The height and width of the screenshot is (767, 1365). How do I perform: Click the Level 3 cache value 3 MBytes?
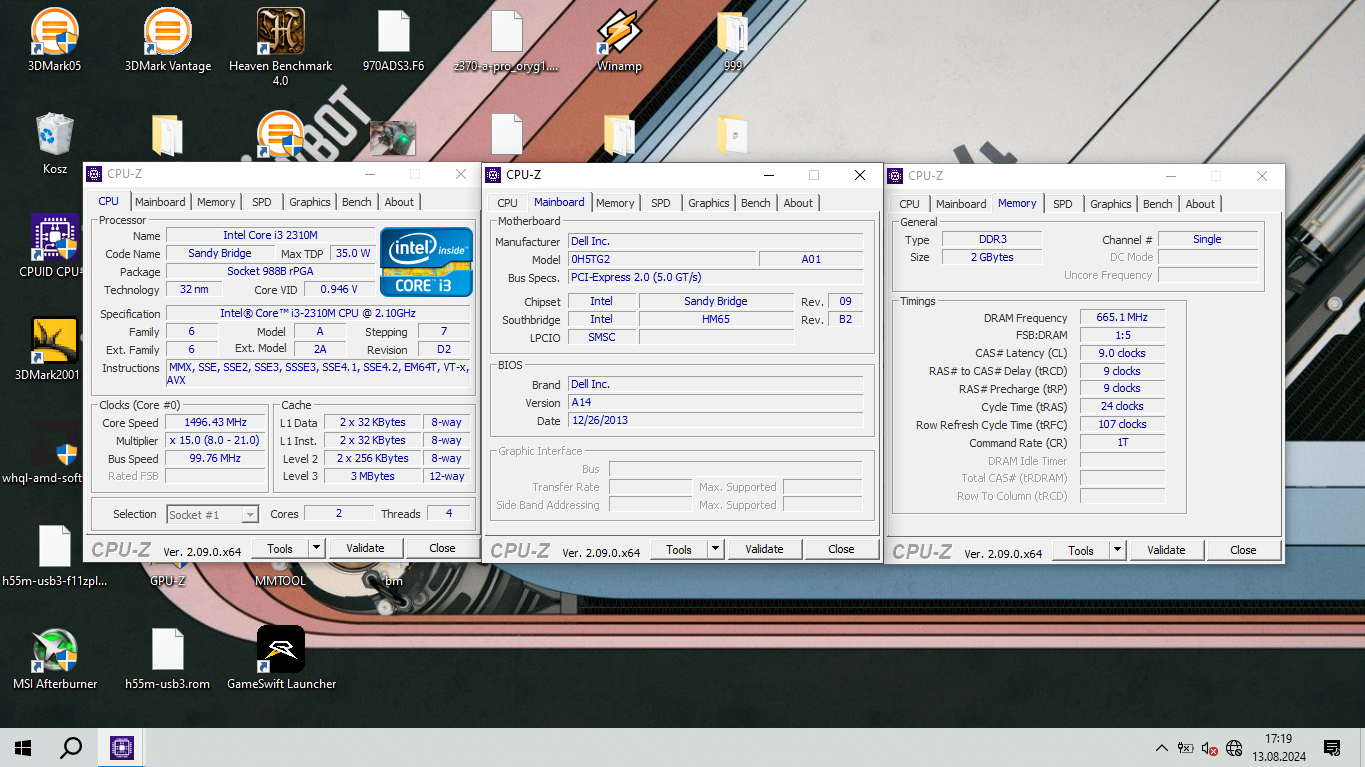[x=373, y=476]
